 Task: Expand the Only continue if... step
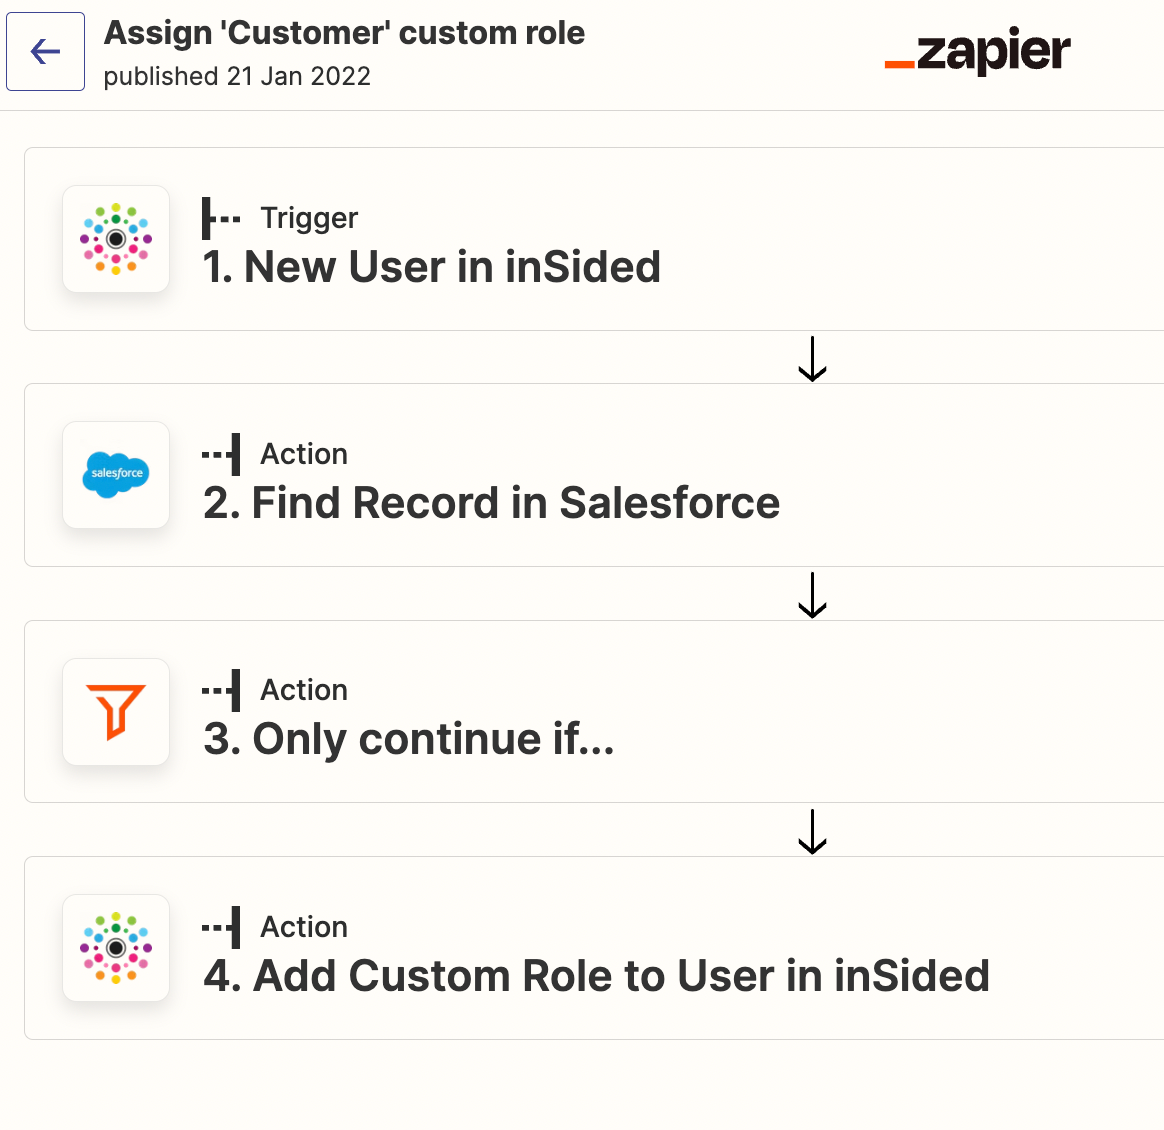594,711
